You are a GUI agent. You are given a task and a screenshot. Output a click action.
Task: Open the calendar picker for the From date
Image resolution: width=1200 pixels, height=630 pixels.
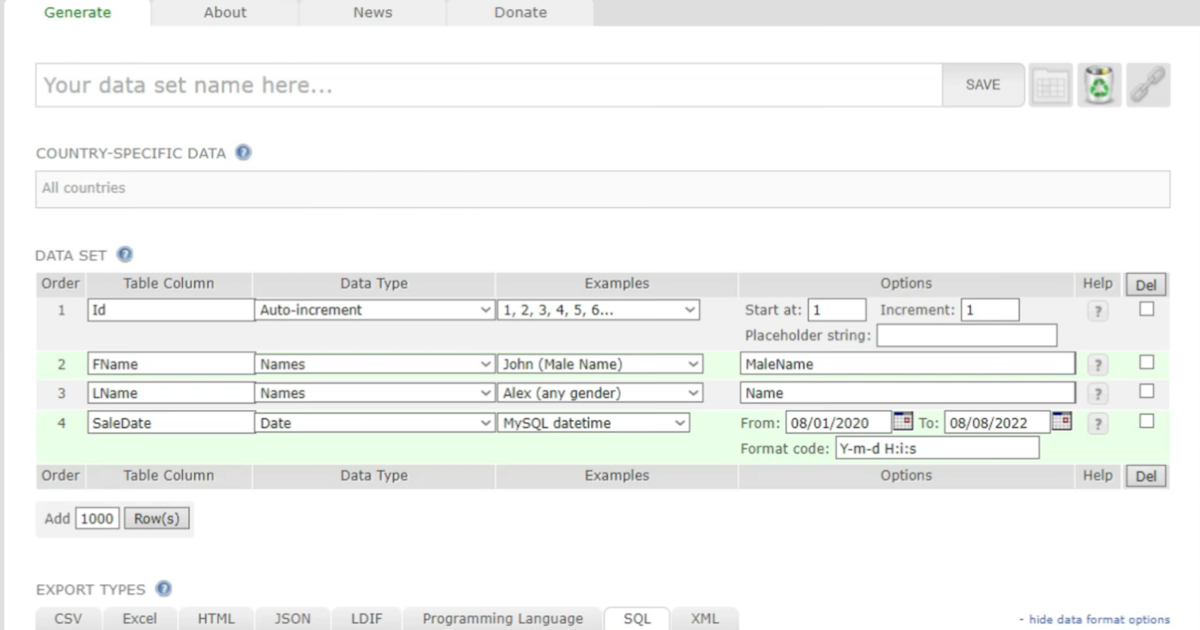[903, 421]
